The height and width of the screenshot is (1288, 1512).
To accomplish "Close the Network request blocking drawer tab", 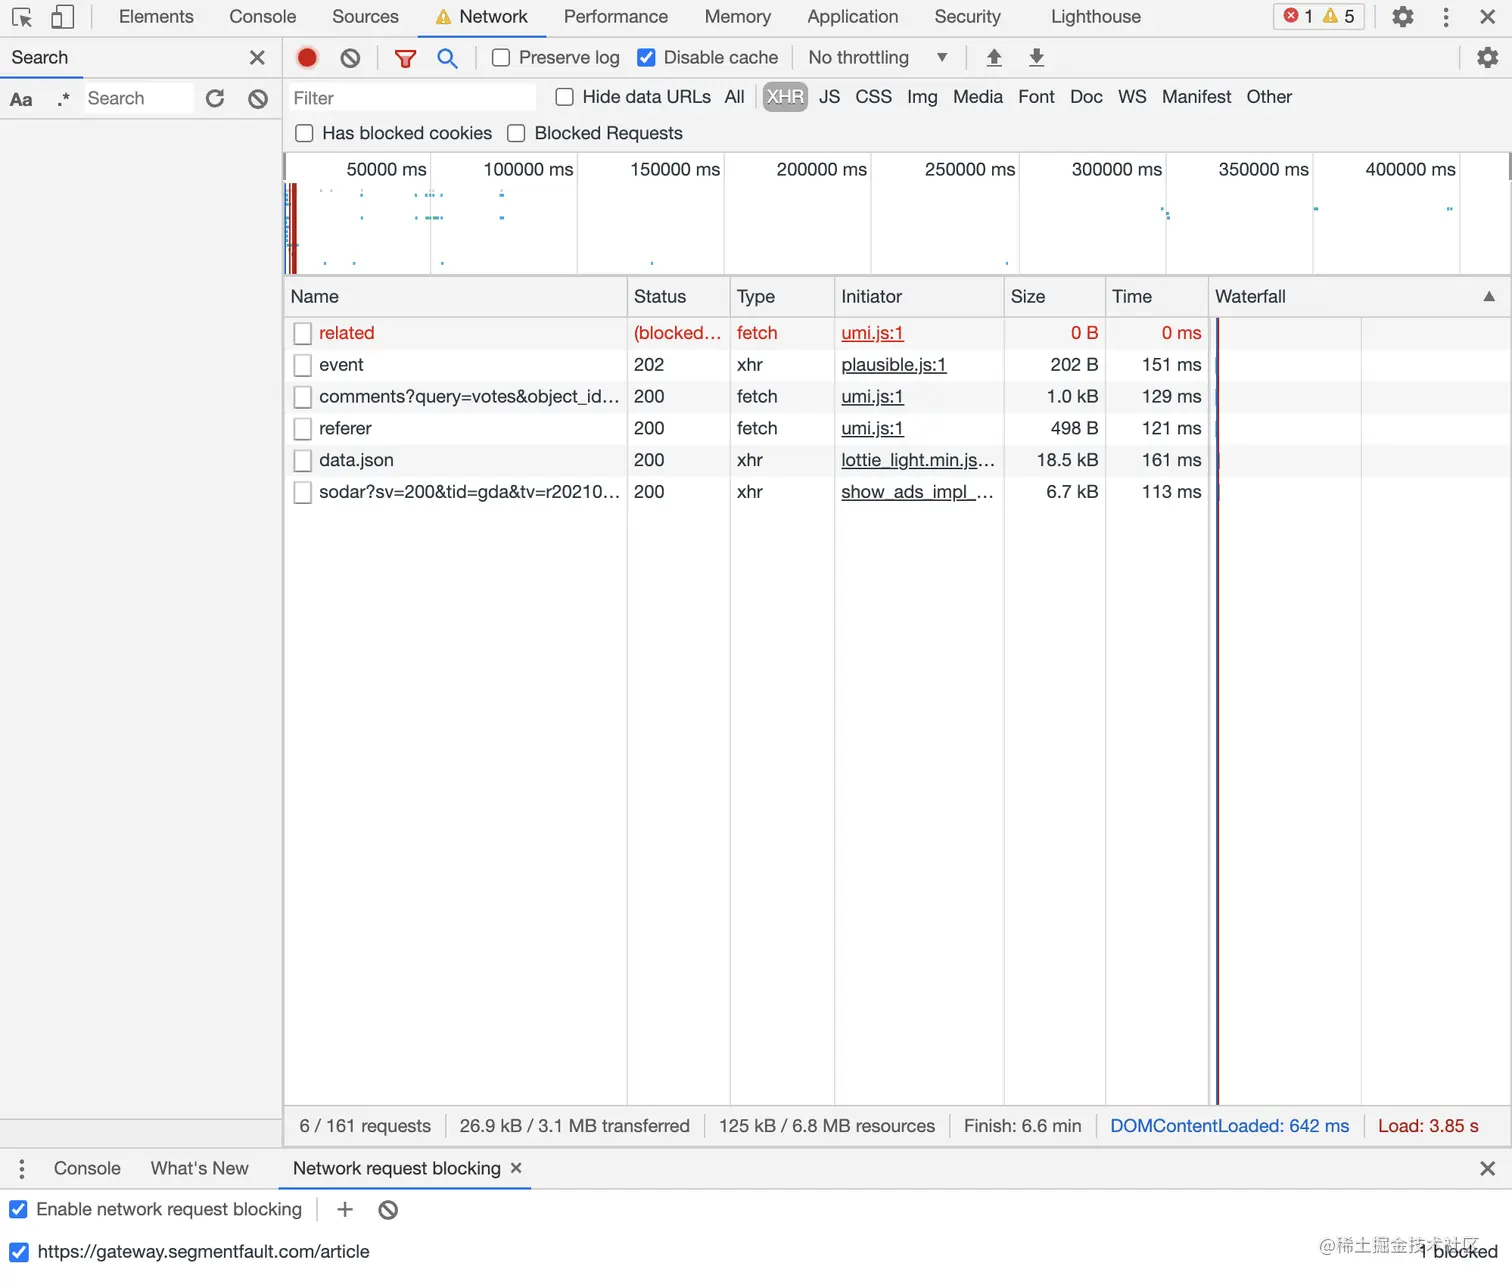I will click(x=516, y=1168).
